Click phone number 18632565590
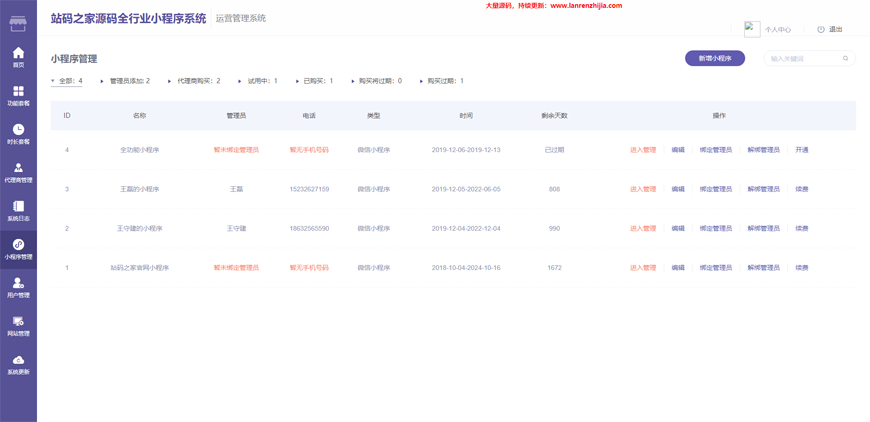870x422 pixels. click(x=309, y=228)
